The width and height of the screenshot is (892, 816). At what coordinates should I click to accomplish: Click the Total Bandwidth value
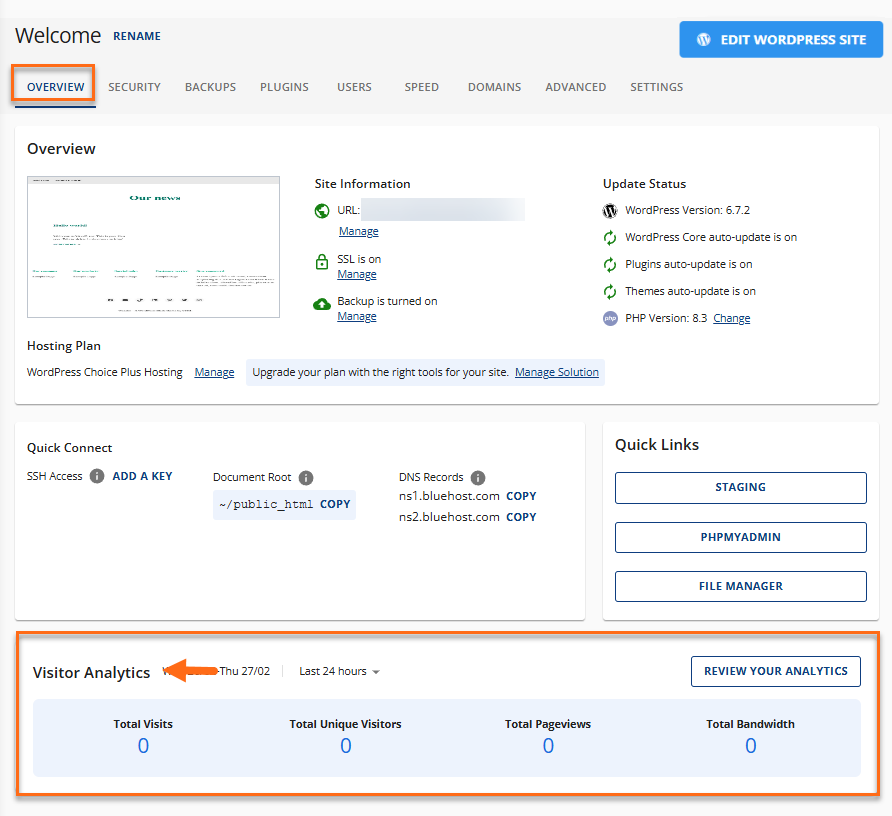751,746
